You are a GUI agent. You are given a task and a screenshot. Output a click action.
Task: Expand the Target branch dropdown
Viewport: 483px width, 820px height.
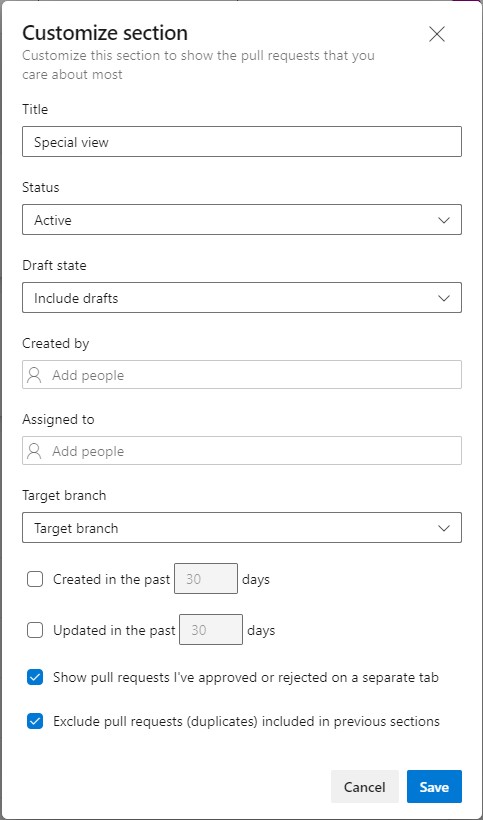pyautogui.click(x=242, y=528)
